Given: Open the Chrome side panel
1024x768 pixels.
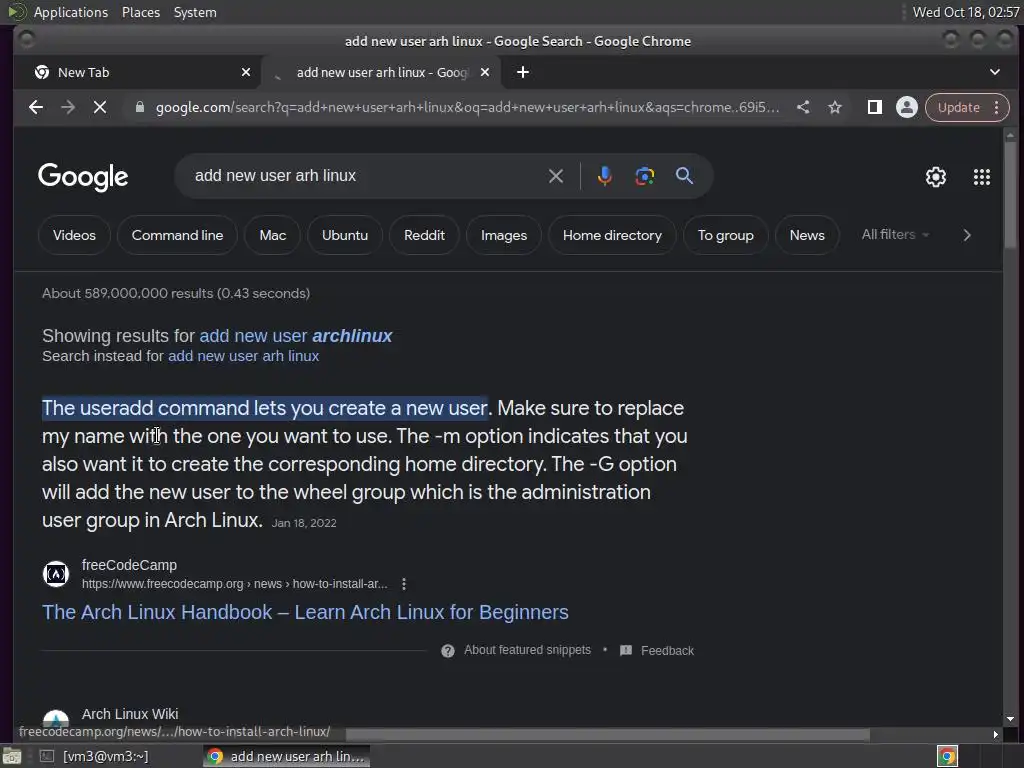Looking at the screenshot, I should (874, 107).
